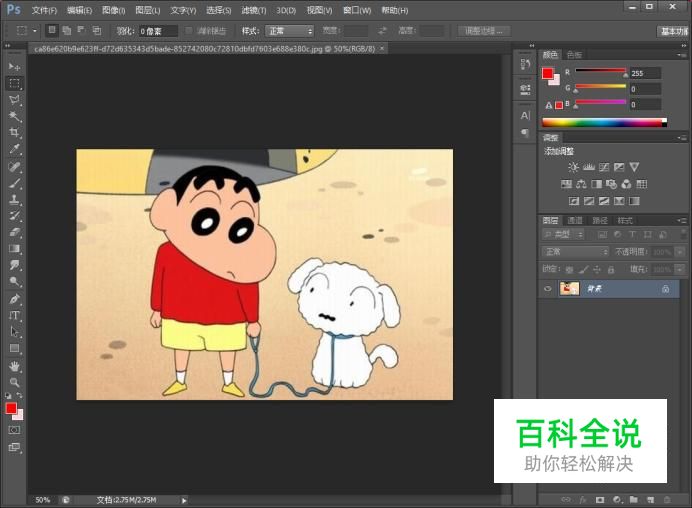Screen dimensions: 692x508
Task: Select the Zoom tool in the toolbox
Action: [x=14, y=382]
